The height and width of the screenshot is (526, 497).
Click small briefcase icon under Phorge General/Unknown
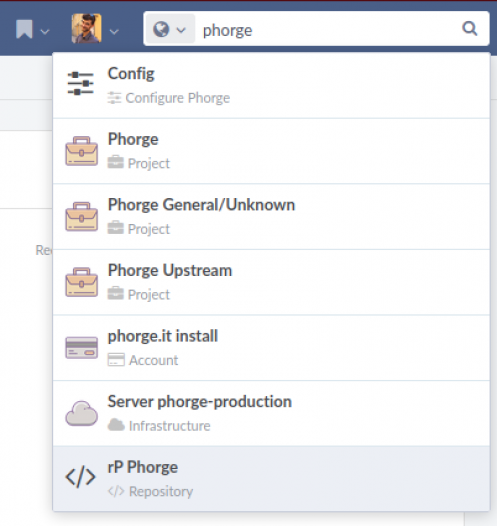(x=115, y=227)
